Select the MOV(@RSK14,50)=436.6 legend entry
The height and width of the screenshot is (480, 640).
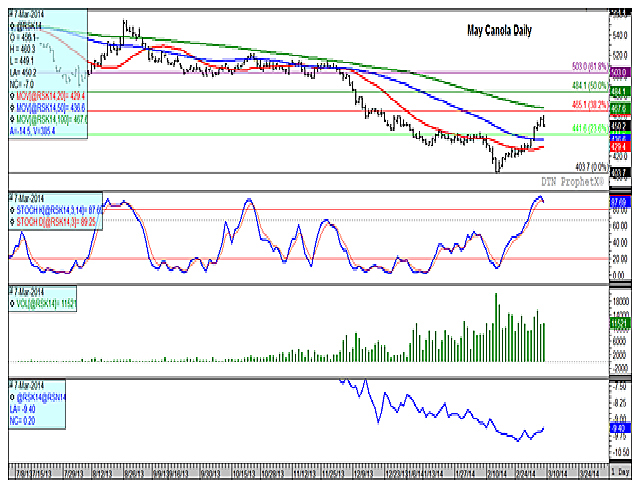pos(51,108)
